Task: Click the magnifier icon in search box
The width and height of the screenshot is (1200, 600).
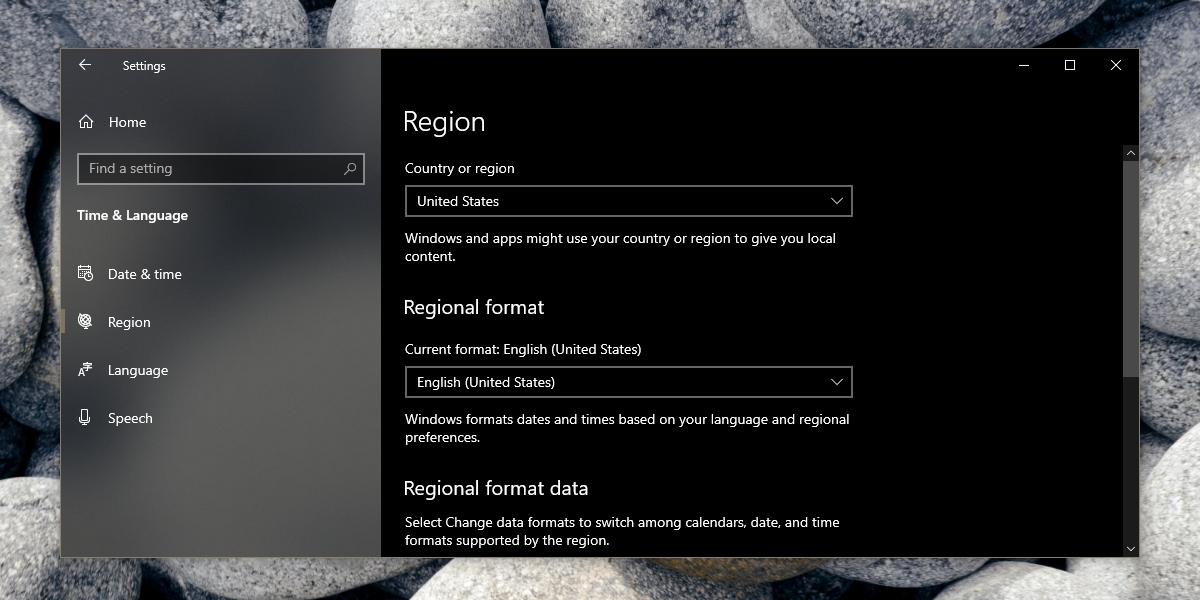Action: click(350, 169)
